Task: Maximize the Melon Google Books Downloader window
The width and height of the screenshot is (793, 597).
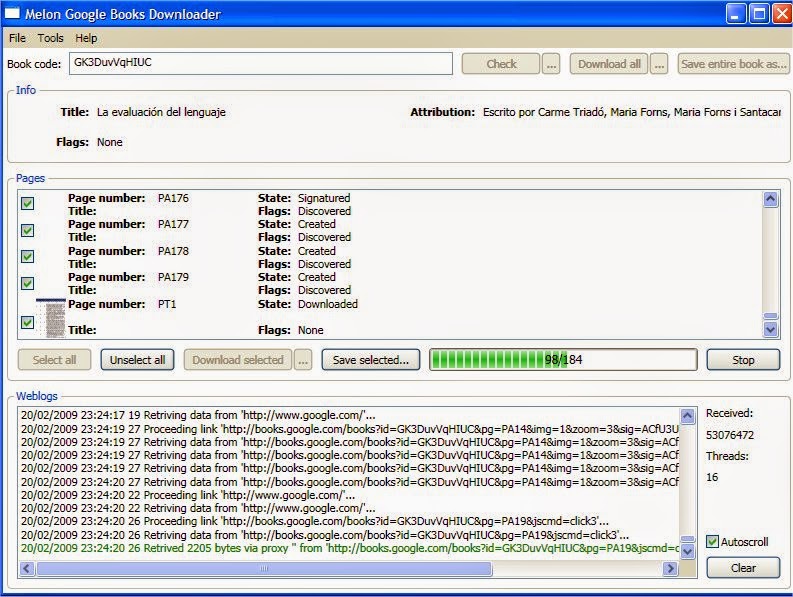Action: 759,14
